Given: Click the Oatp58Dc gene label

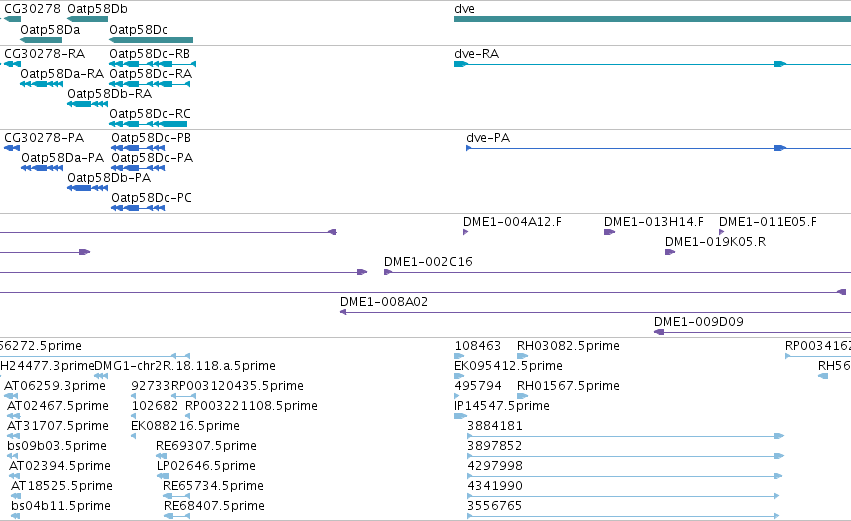Looking at the screenshot, I should click(138, 30).
